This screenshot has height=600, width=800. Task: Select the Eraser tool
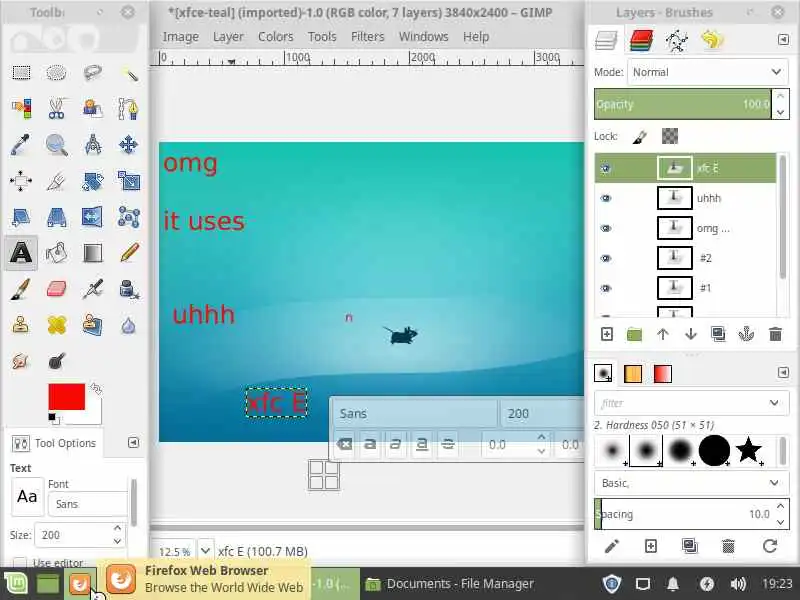(x=56, y=289)
